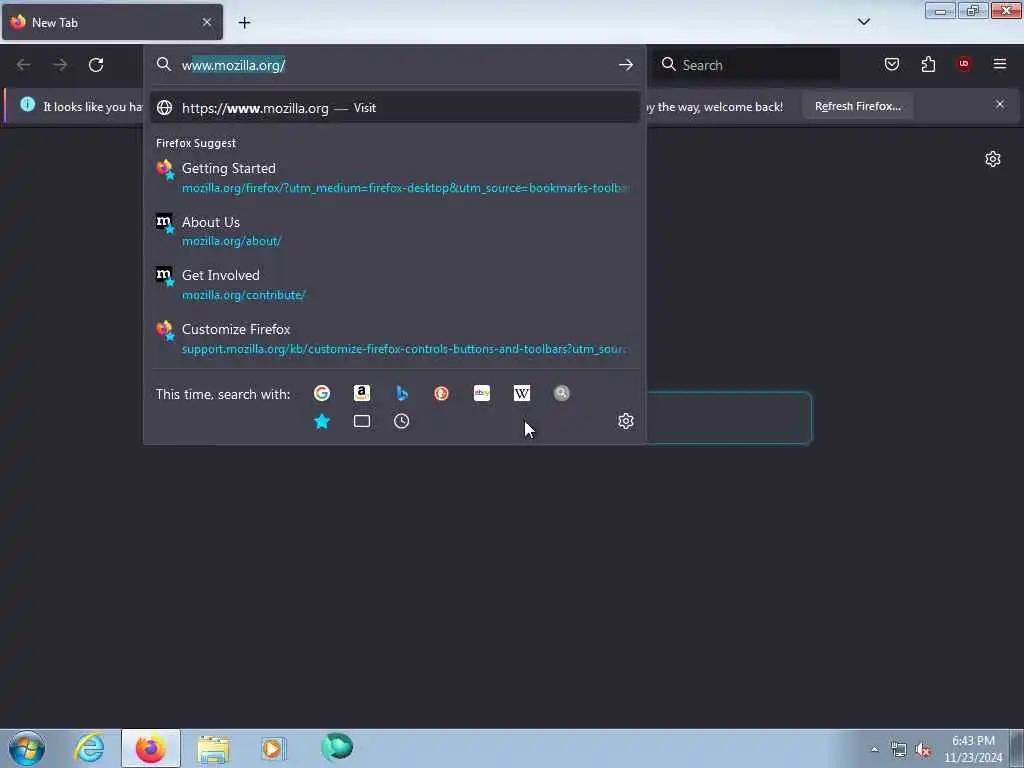Viewport: 1024px width, 768px height.
Task: Show hidden system tray icons
Action: [874, 749]
